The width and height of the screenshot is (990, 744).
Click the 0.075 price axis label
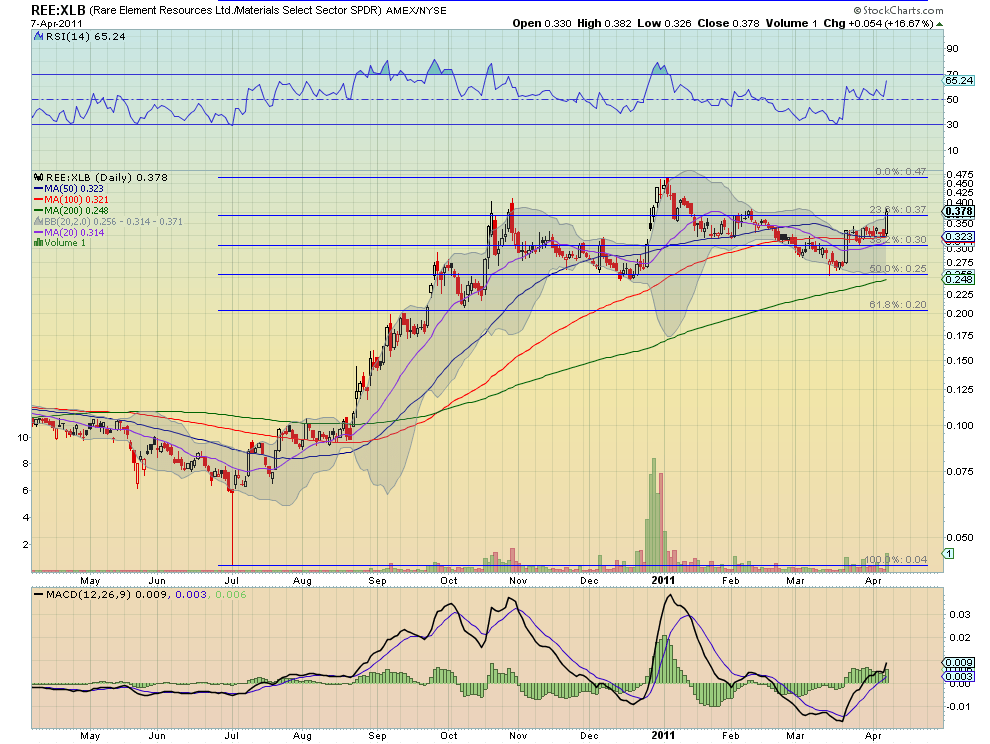point(960,472)
